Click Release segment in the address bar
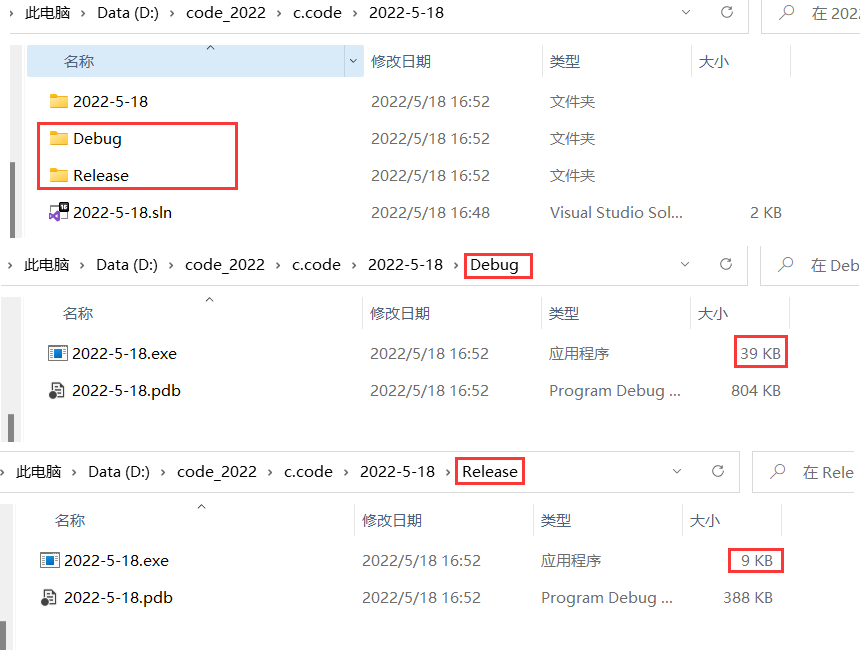 pos(490,472)
